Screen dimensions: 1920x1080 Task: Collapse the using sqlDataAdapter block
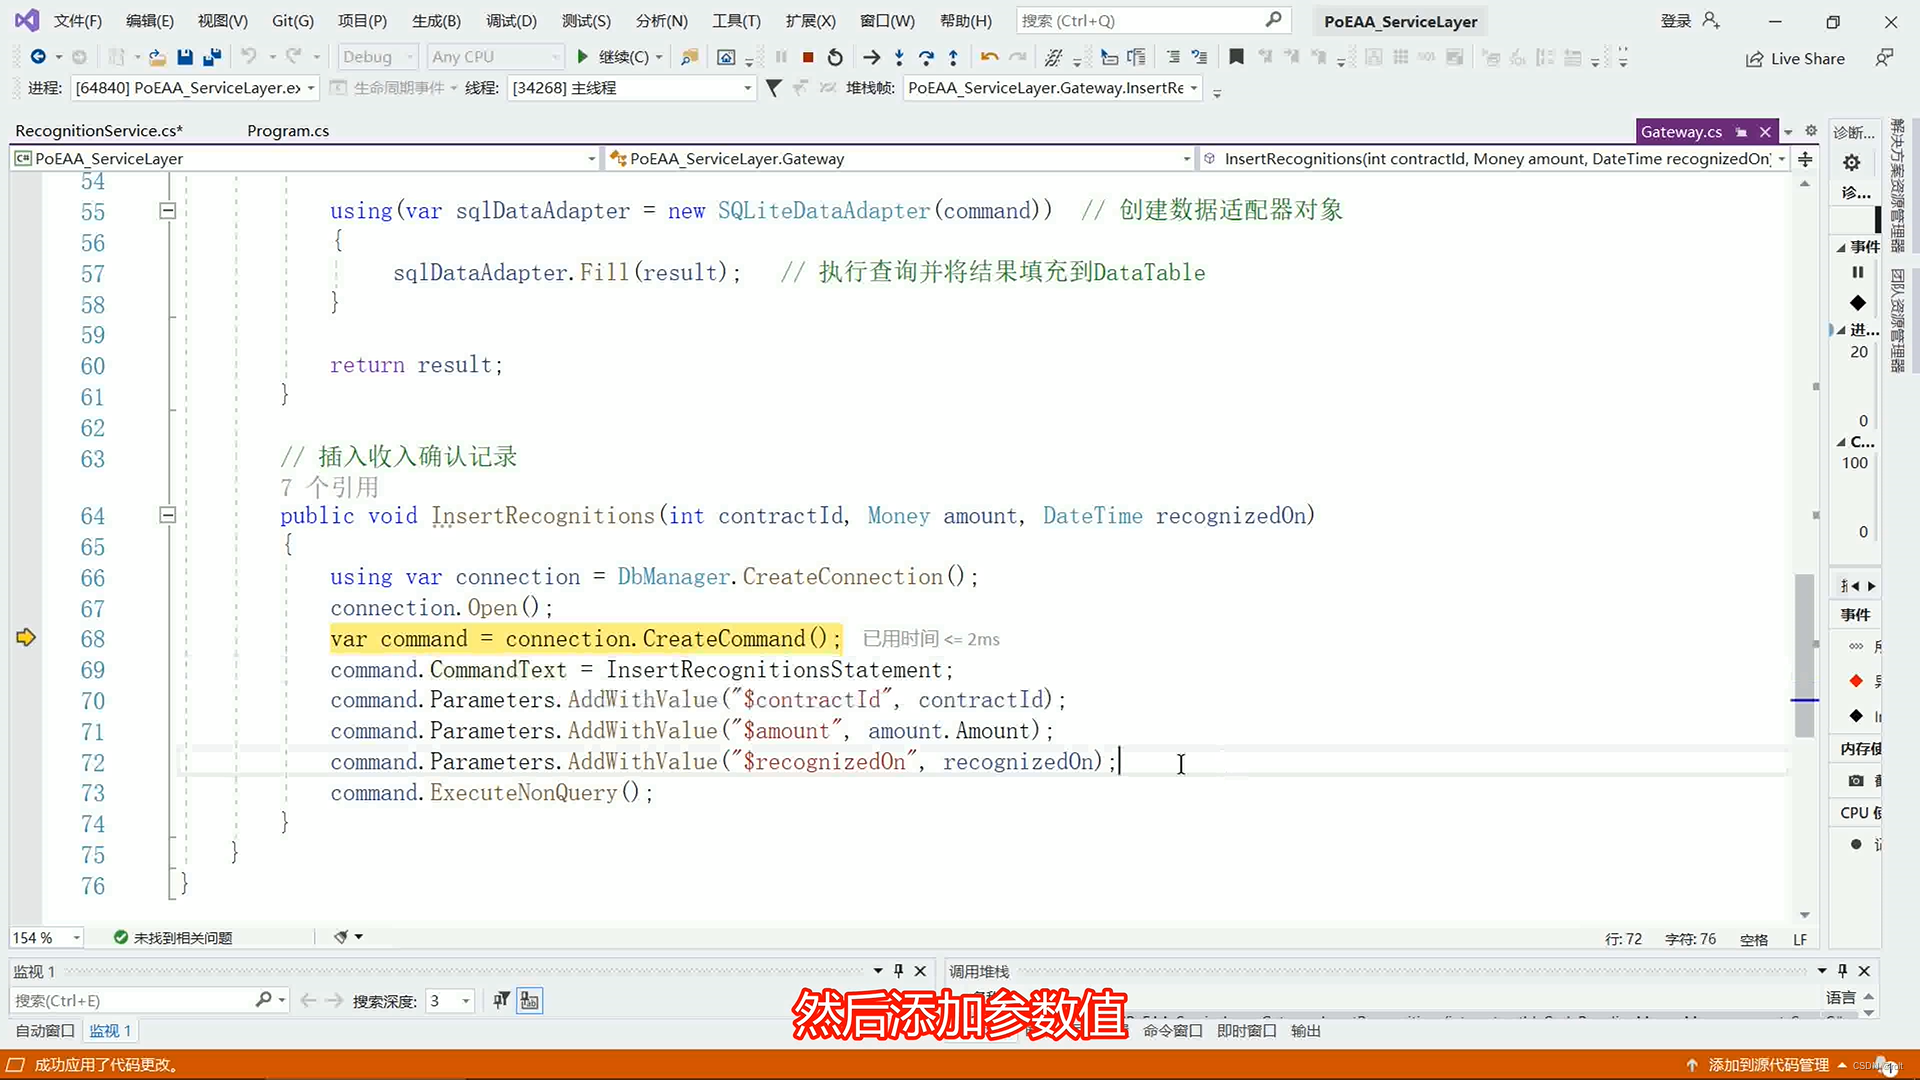pos(168,211)
